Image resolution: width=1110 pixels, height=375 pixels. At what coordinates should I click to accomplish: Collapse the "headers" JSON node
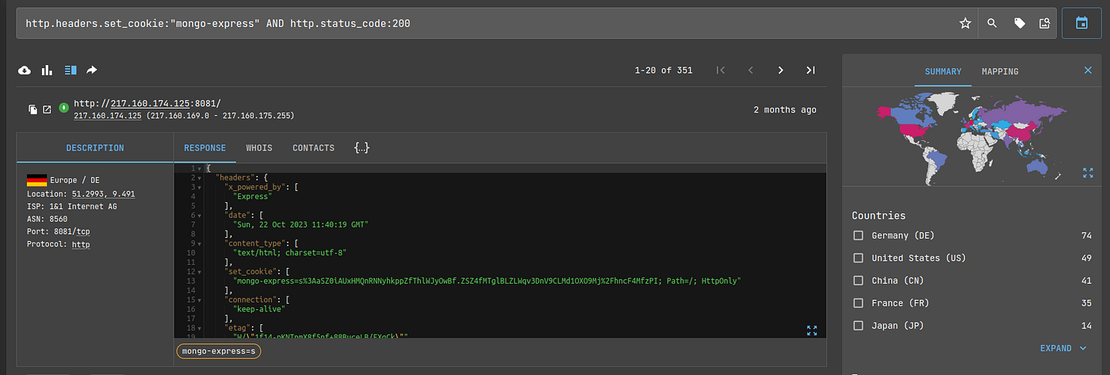[200, 178]
